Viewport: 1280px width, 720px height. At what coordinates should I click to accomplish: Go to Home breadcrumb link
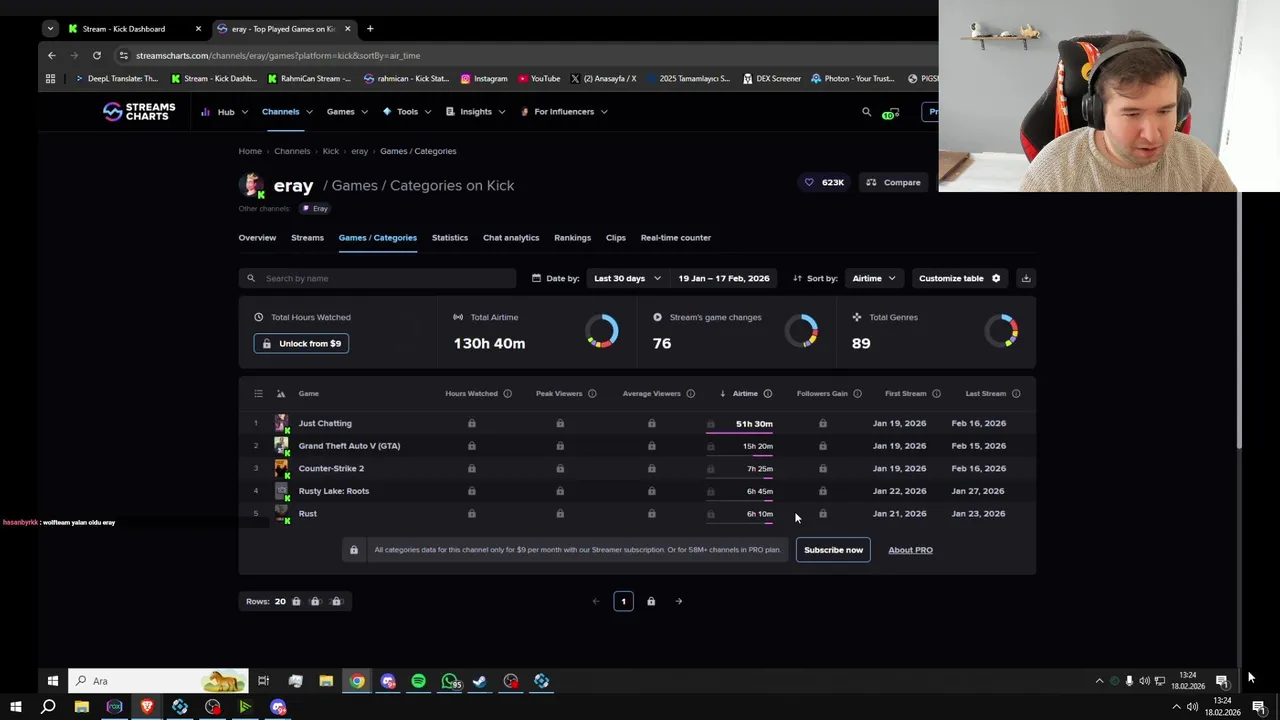tap(250, 151)
